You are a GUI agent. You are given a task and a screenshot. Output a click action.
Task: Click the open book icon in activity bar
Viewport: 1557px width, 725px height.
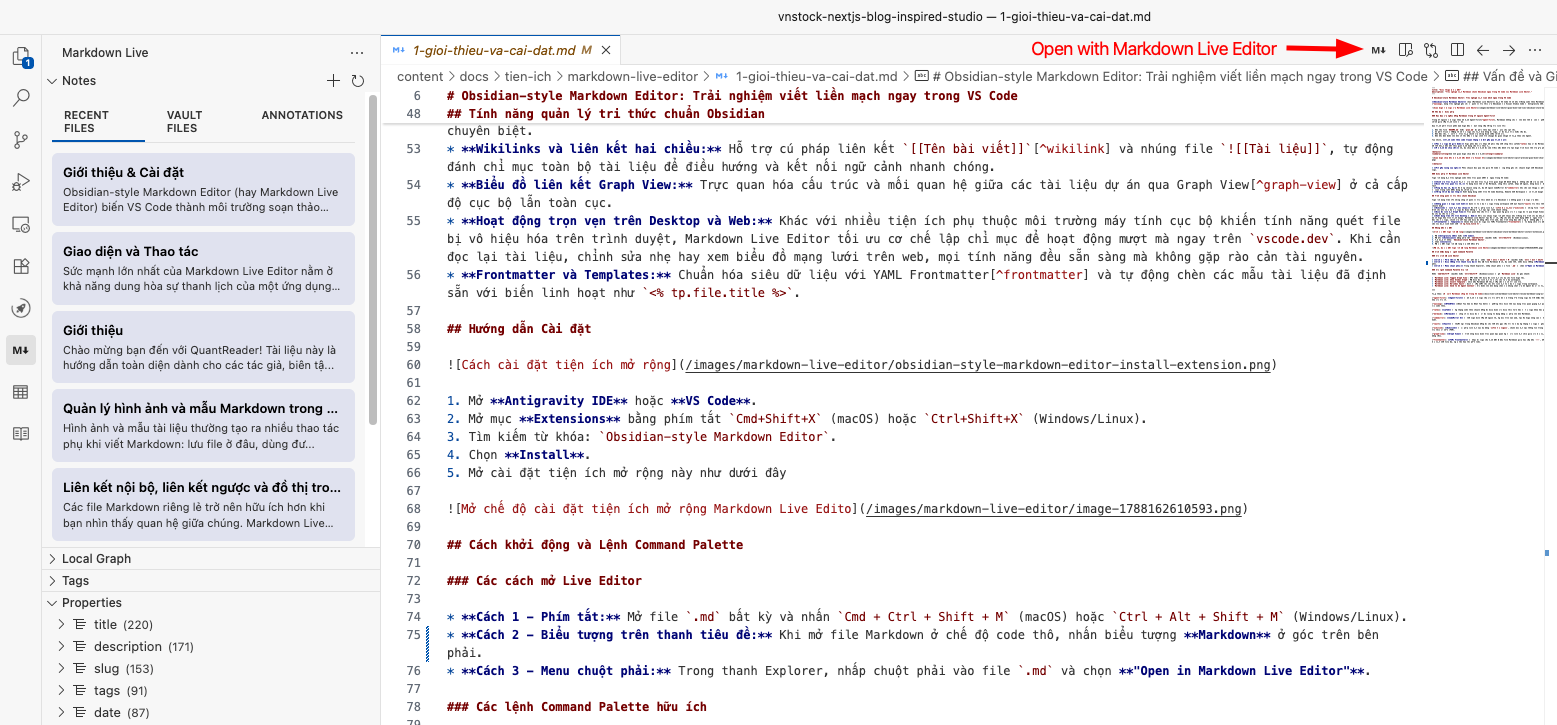pos(20,434)
